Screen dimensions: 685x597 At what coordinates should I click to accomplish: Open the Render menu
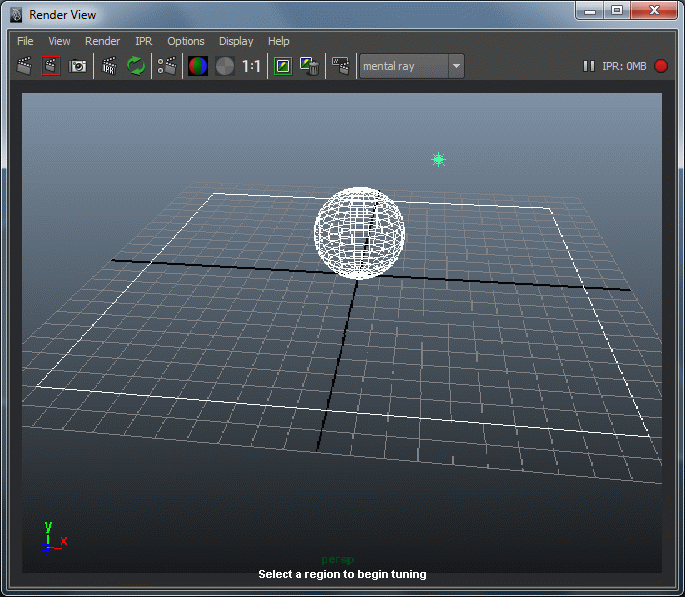(x=102, y=41)
